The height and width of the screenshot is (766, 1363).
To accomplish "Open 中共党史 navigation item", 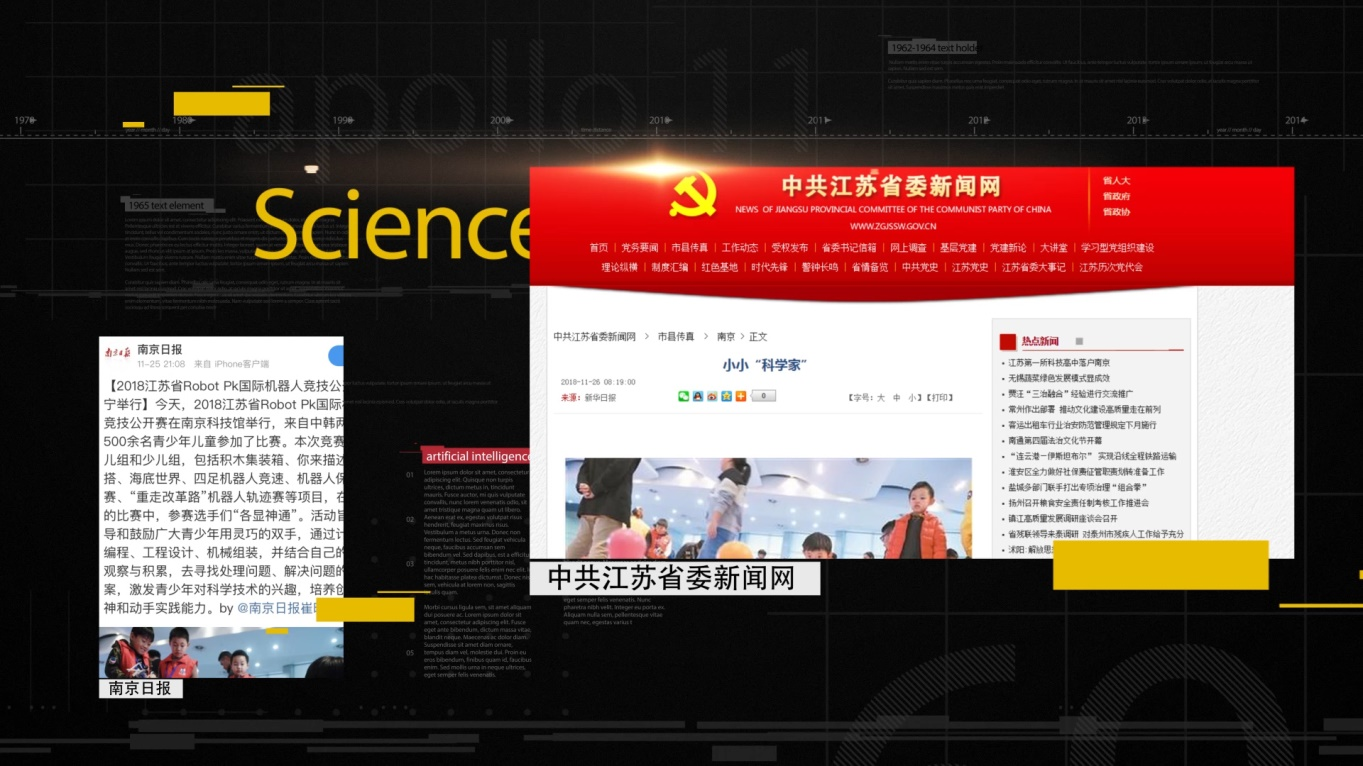I will click(920, 267).
